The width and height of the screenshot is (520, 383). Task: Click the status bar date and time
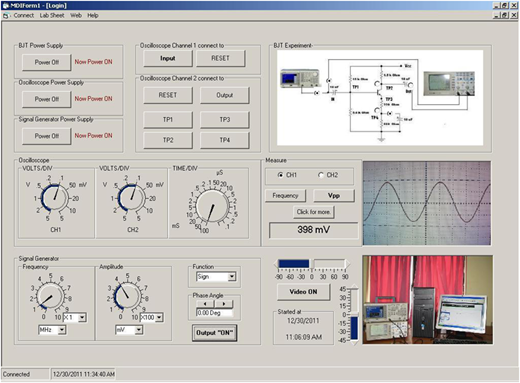pos(84,374)
